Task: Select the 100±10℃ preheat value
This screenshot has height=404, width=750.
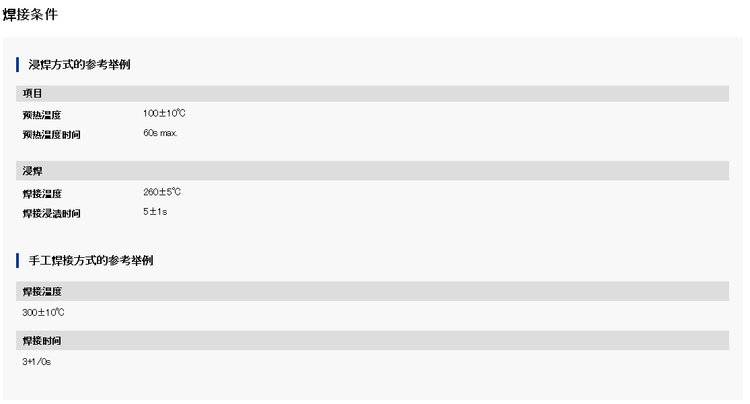Action: tap(164, 114)
